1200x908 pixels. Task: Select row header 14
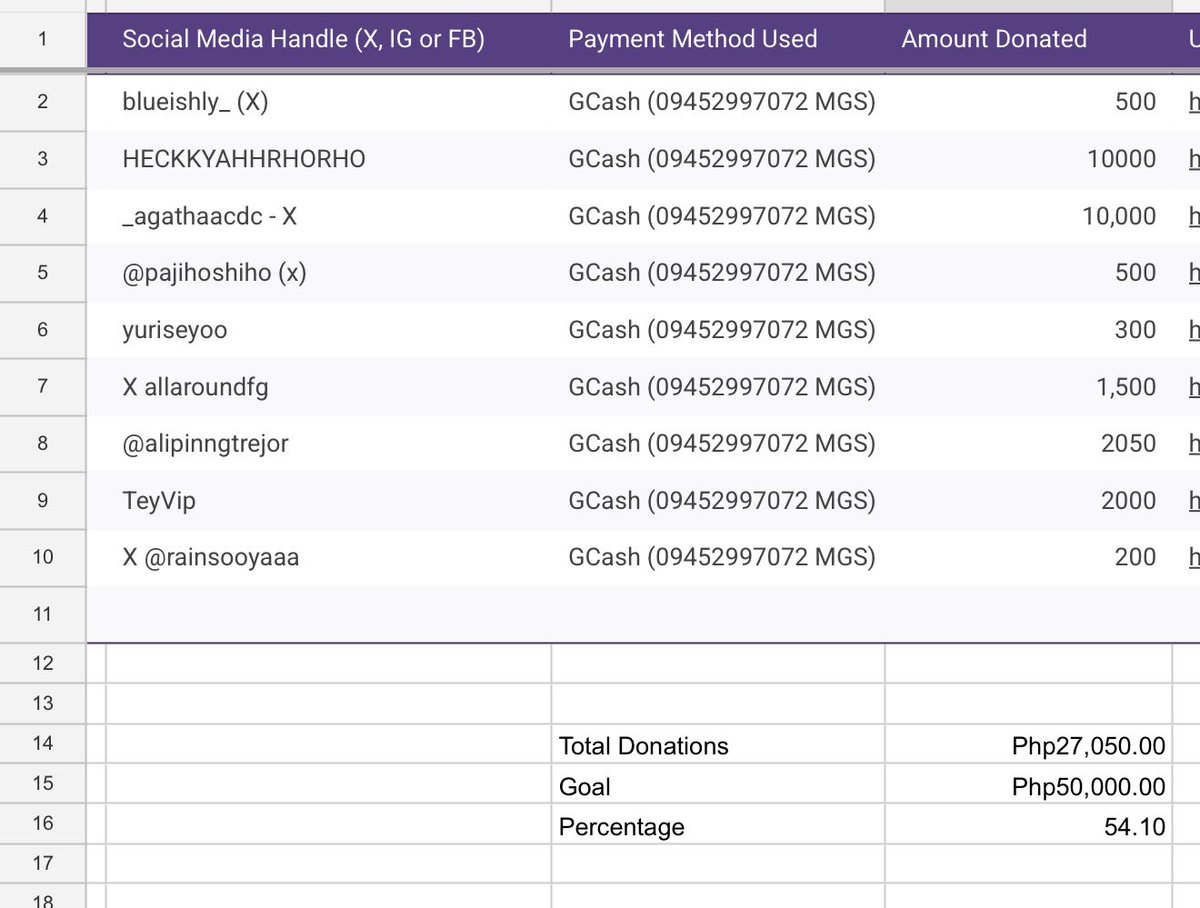click(43, 743)
